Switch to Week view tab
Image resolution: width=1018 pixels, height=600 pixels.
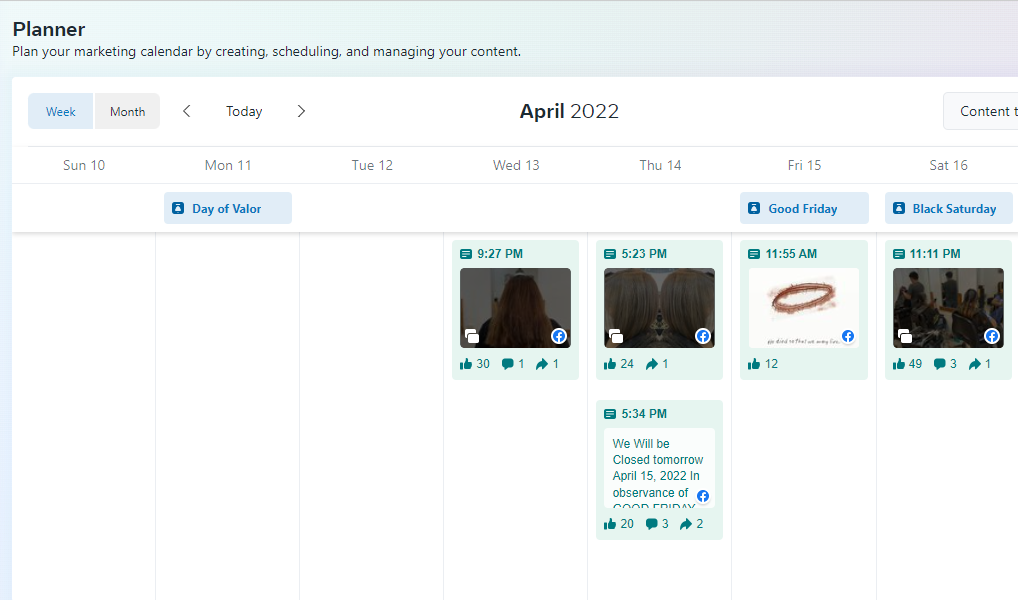tap(60, 111)
